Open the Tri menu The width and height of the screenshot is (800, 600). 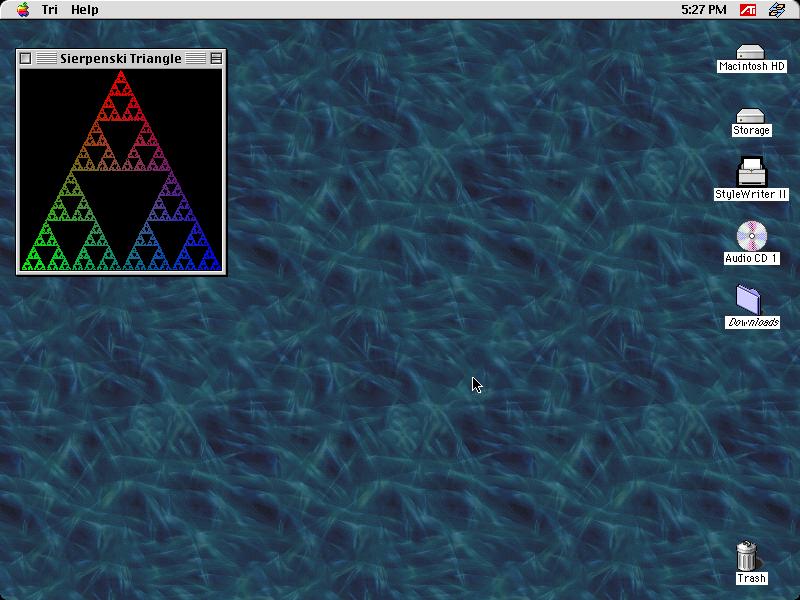49,10
